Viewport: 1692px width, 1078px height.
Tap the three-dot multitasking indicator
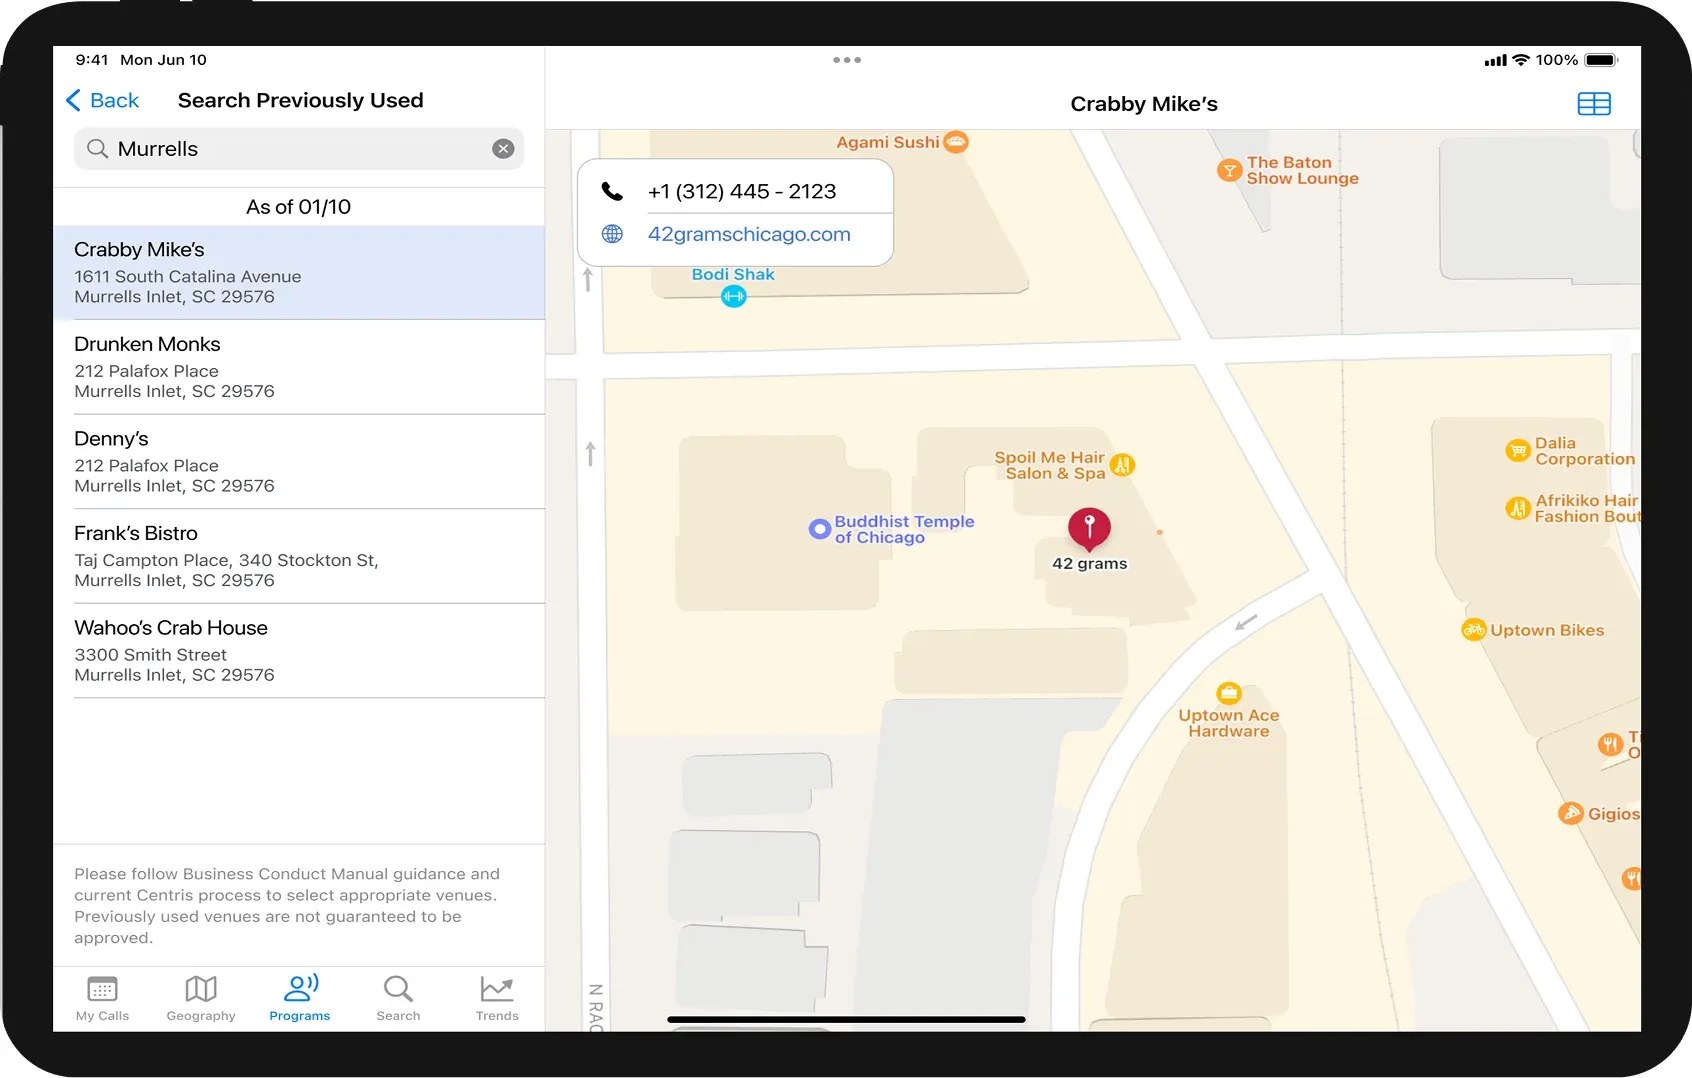click(x=847, y=60)
